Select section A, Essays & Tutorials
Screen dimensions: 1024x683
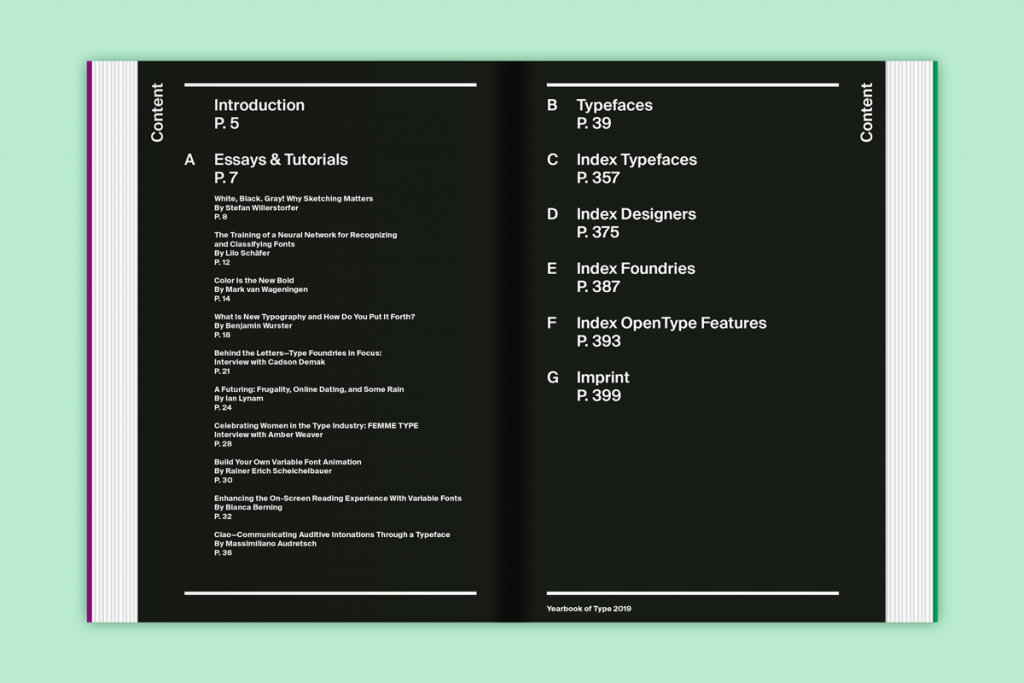281,159
